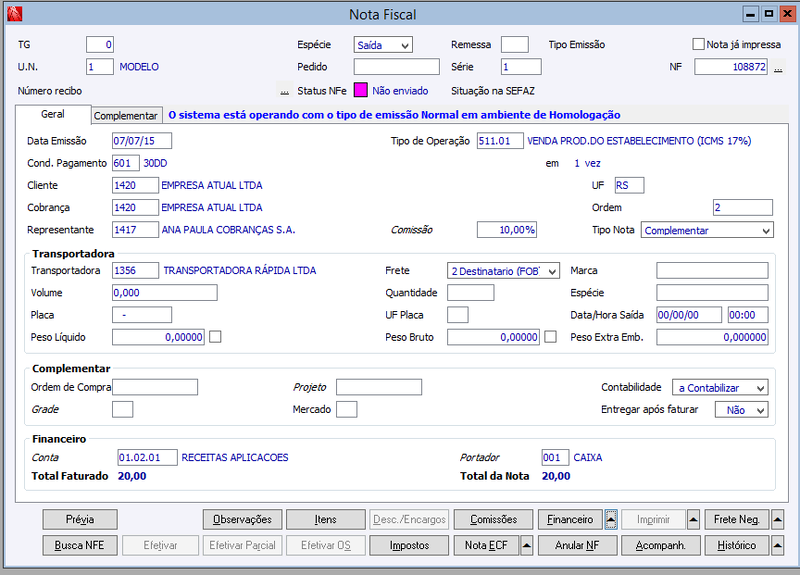Open the Tipo Nota Complementar dropdown
Screen dimensions: 800x575
click(707, 230)
